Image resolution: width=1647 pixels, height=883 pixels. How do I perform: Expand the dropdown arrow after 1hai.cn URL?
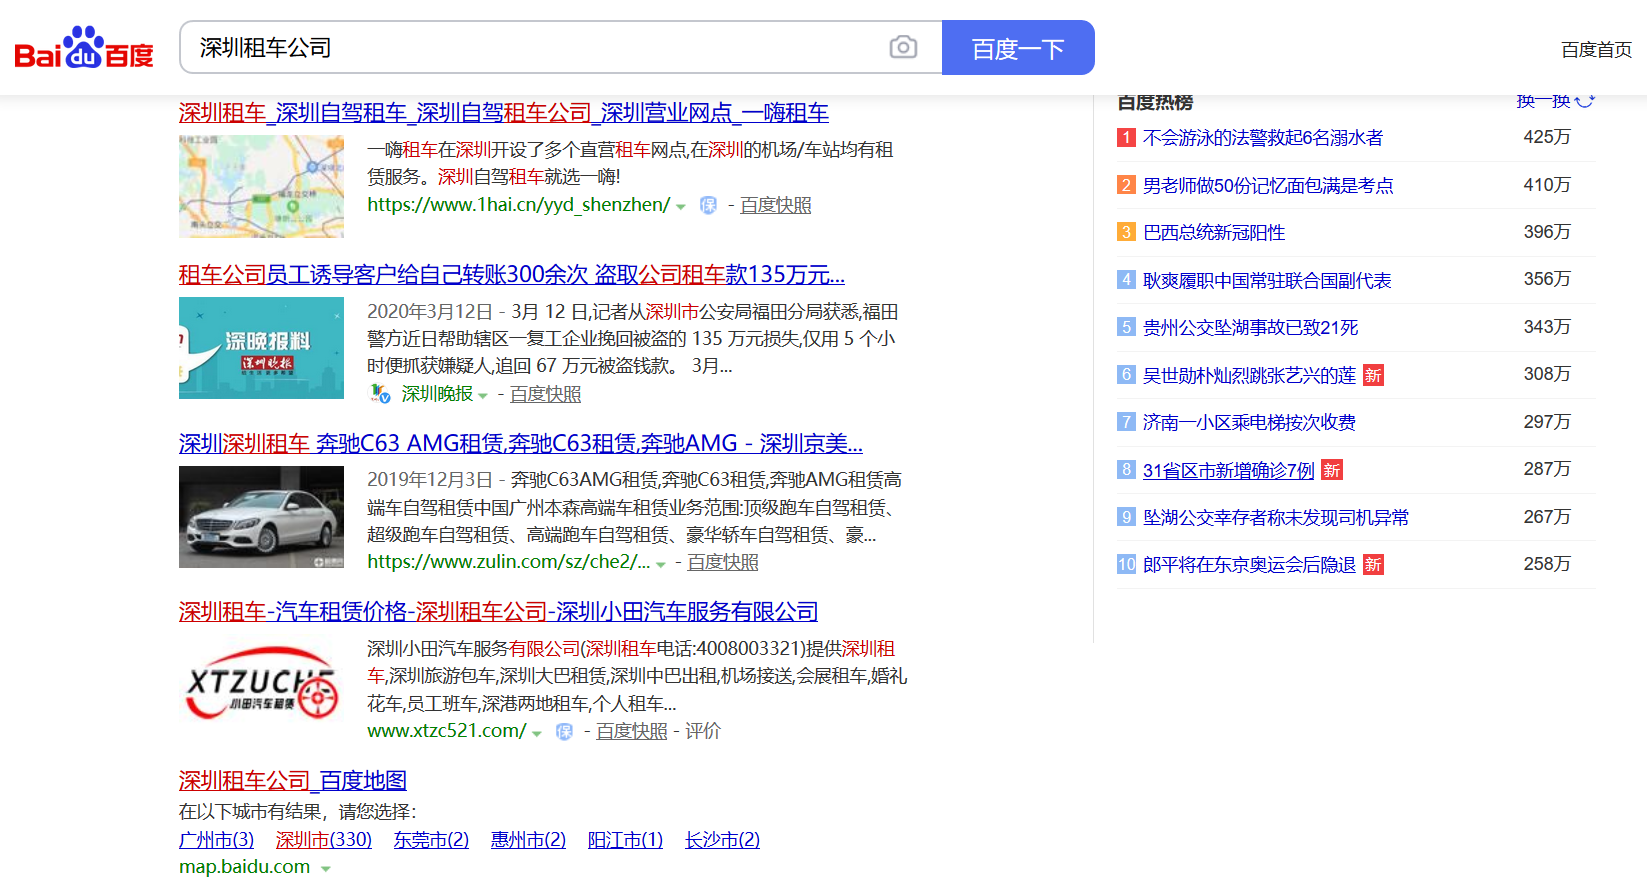681,207
